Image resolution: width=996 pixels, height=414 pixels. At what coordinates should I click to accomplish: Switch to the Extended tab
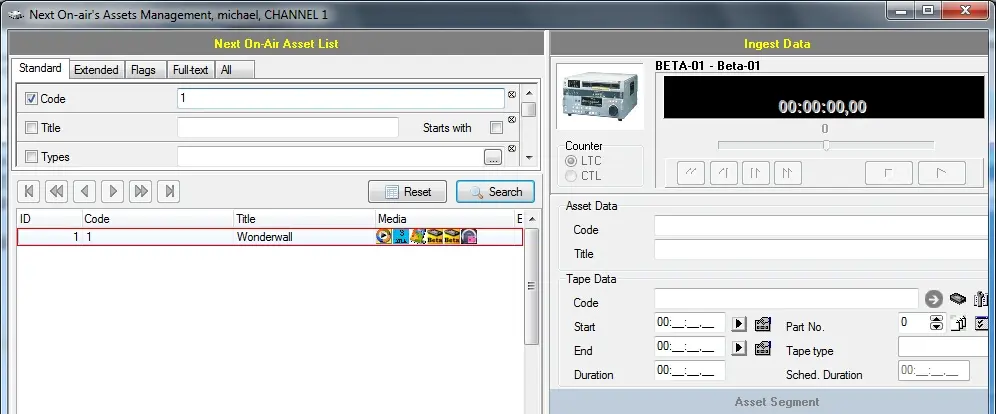pyautogui.click(x=96, y=70)
